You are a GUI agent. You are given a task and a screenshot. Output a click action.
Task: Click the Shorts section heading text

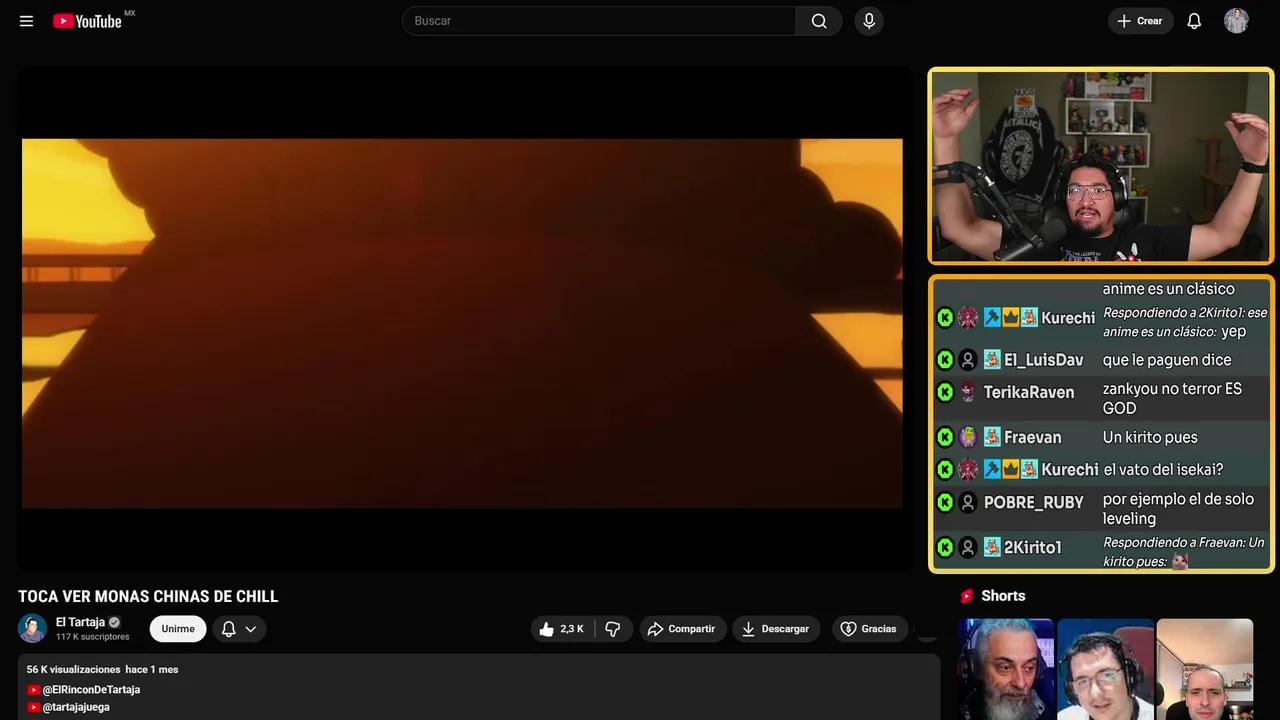[1003, 596]
